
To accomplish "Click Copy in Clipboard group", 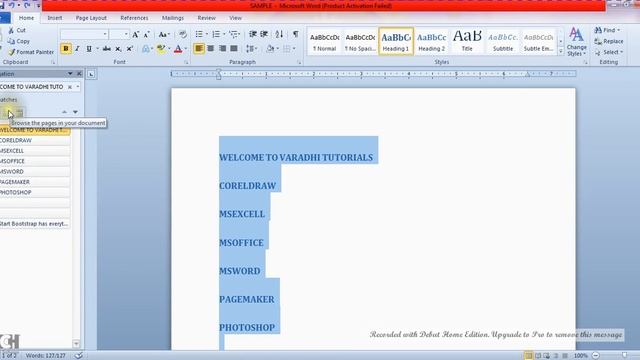I will (19, 41).
